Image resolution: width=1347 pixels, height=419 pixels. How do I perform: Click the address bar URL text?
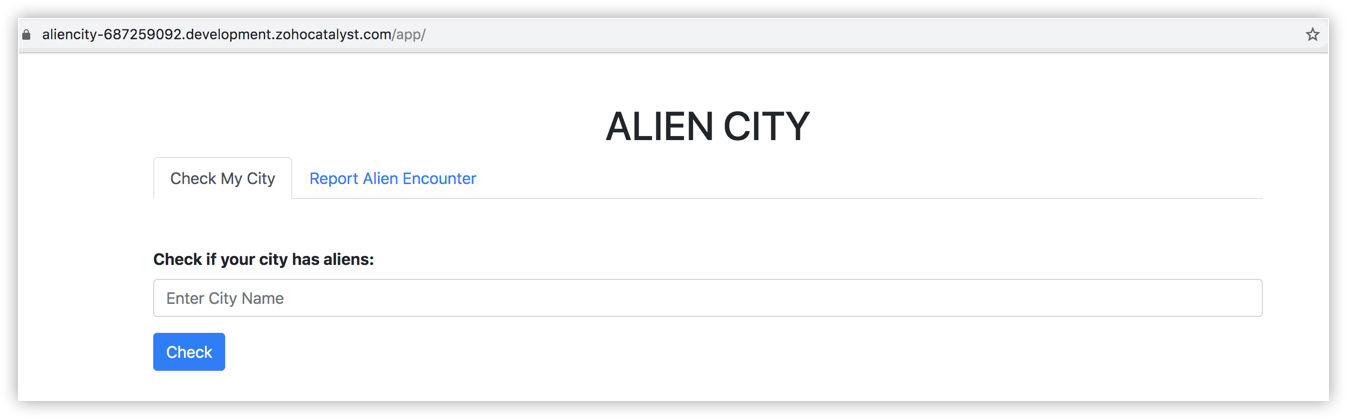coord(233,35)
